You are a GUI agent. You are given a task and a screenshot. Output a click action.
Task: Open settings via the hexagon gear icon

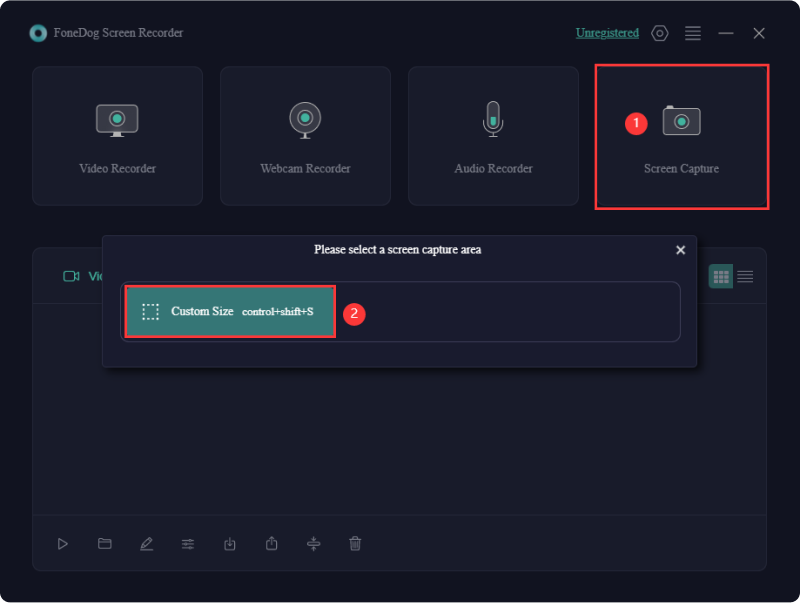click(x=660, y=33)
